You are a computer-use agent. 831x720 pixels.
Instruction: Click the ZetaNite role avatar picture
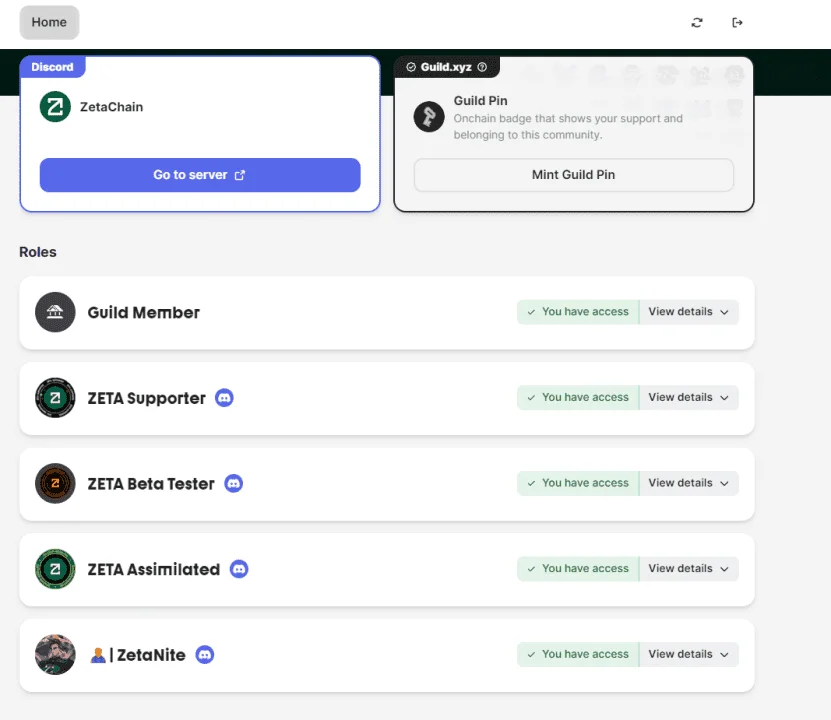pyautogui.click(x=55, y=654)
